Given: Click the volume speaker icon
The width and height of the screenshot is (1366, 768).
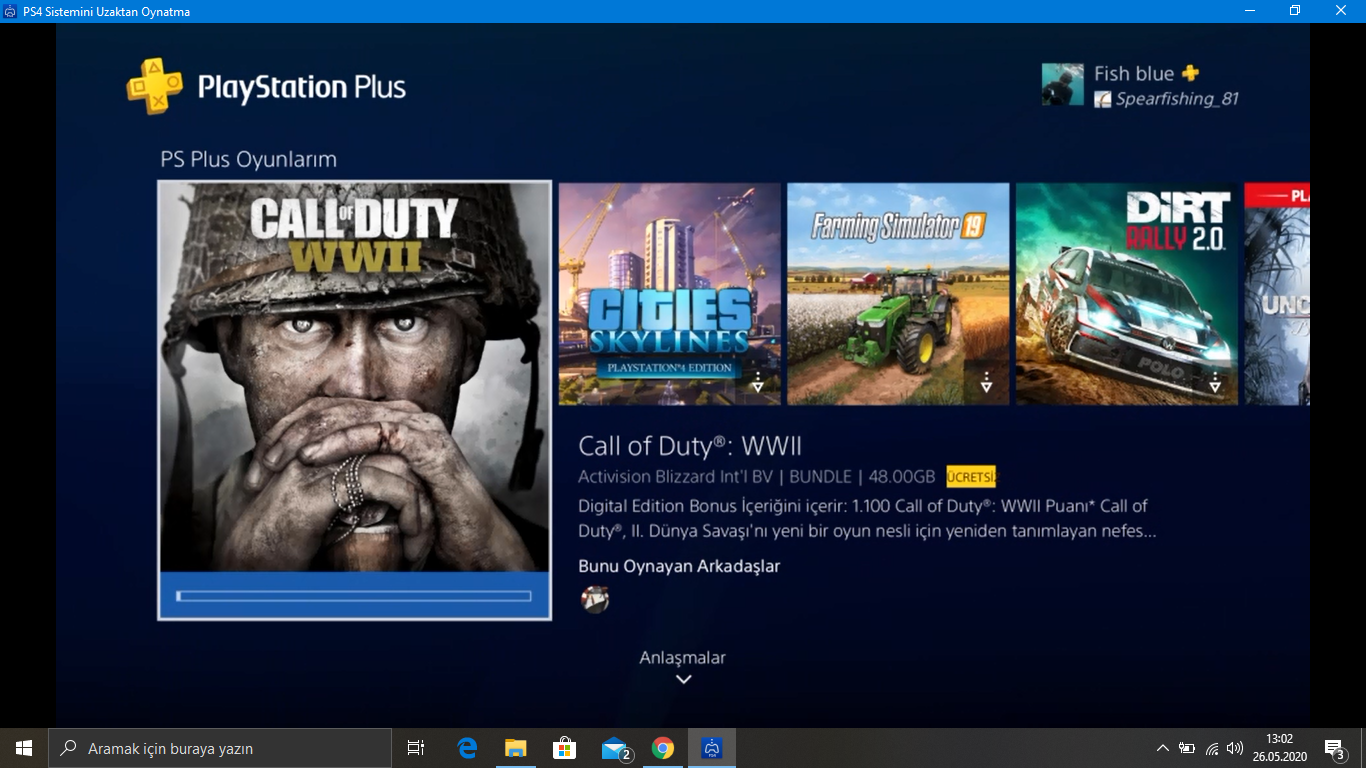Looking at the screenshot, I should tap(1235, 748).
